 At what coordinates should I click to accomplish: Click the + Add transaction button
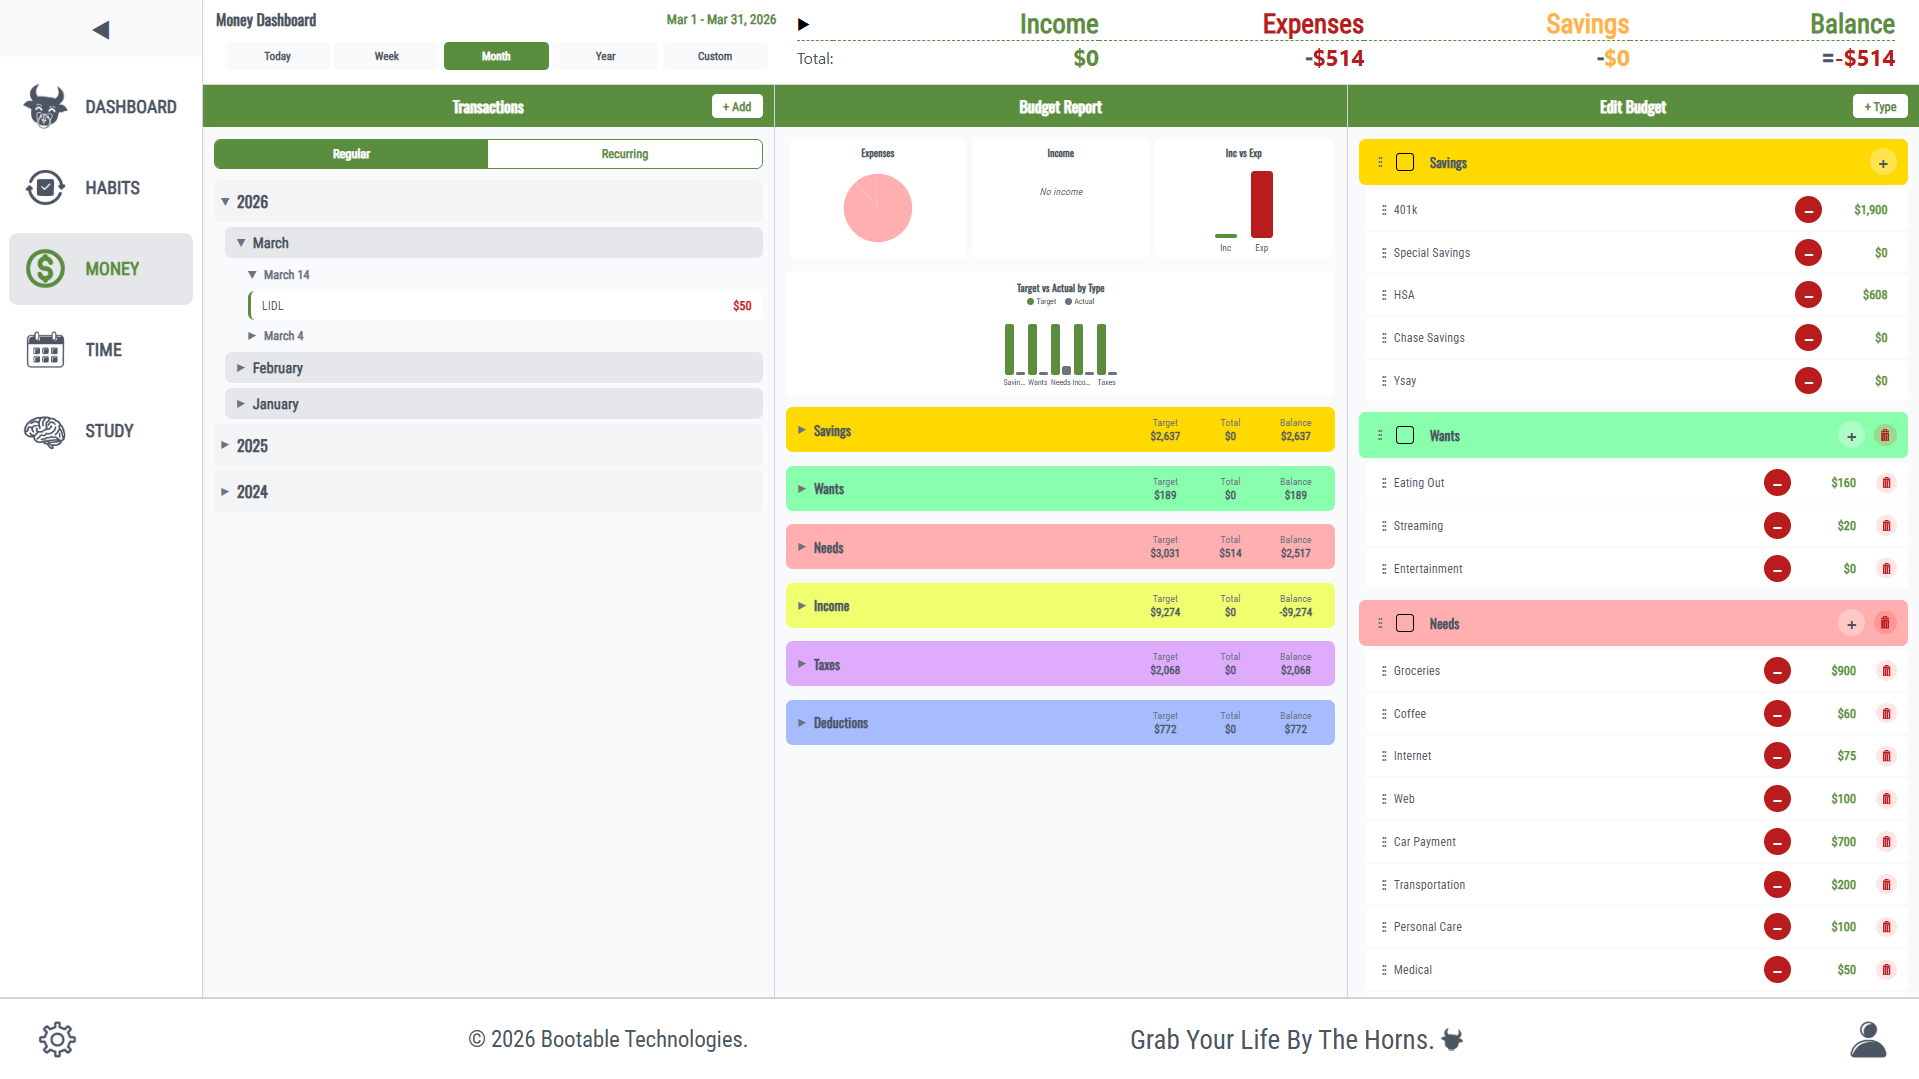click(x=736, y=107)
